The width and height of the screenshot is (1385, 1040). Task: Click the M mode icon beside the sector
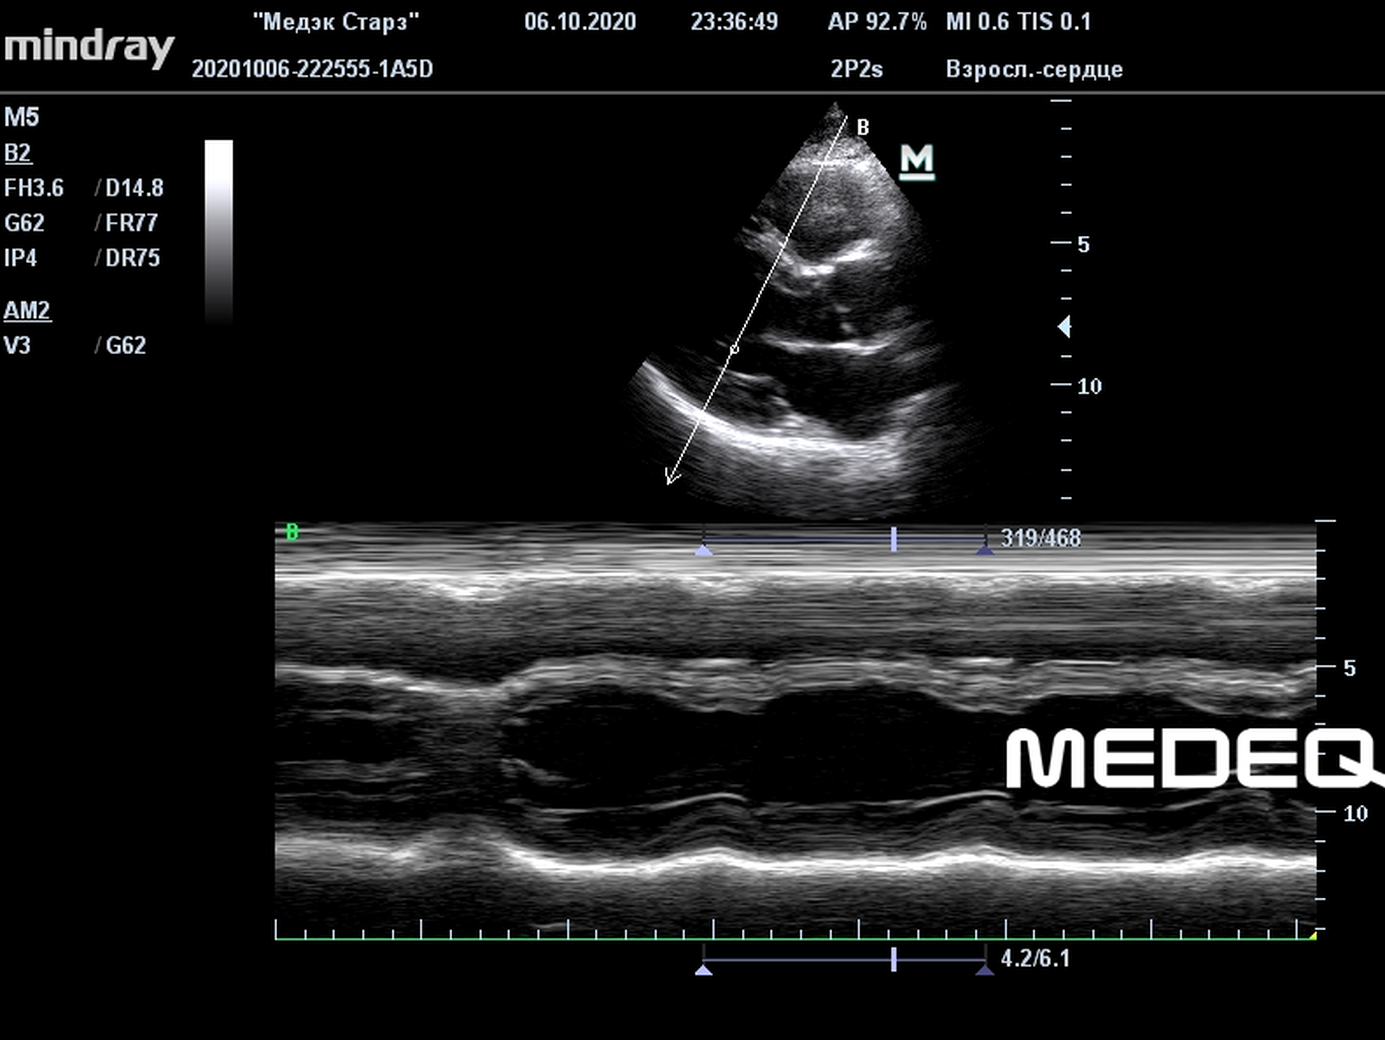tap(917, 162)
